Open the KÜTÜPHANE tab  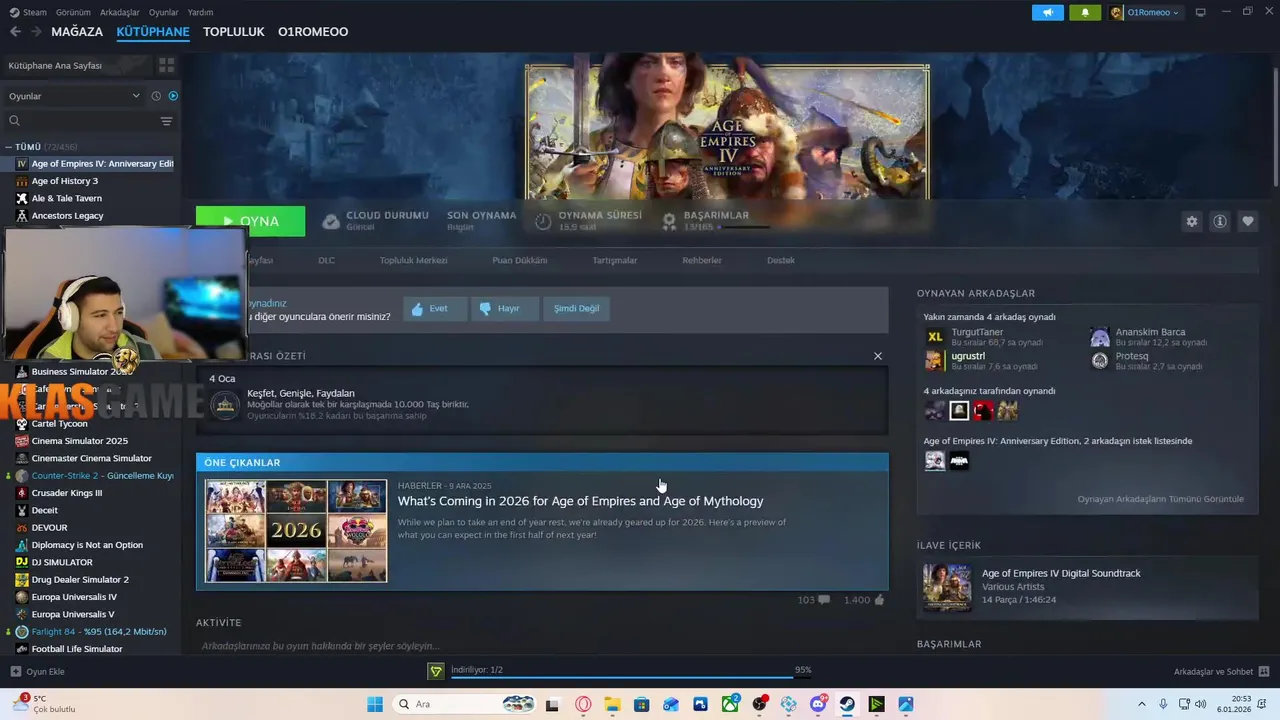click(153, 32)
